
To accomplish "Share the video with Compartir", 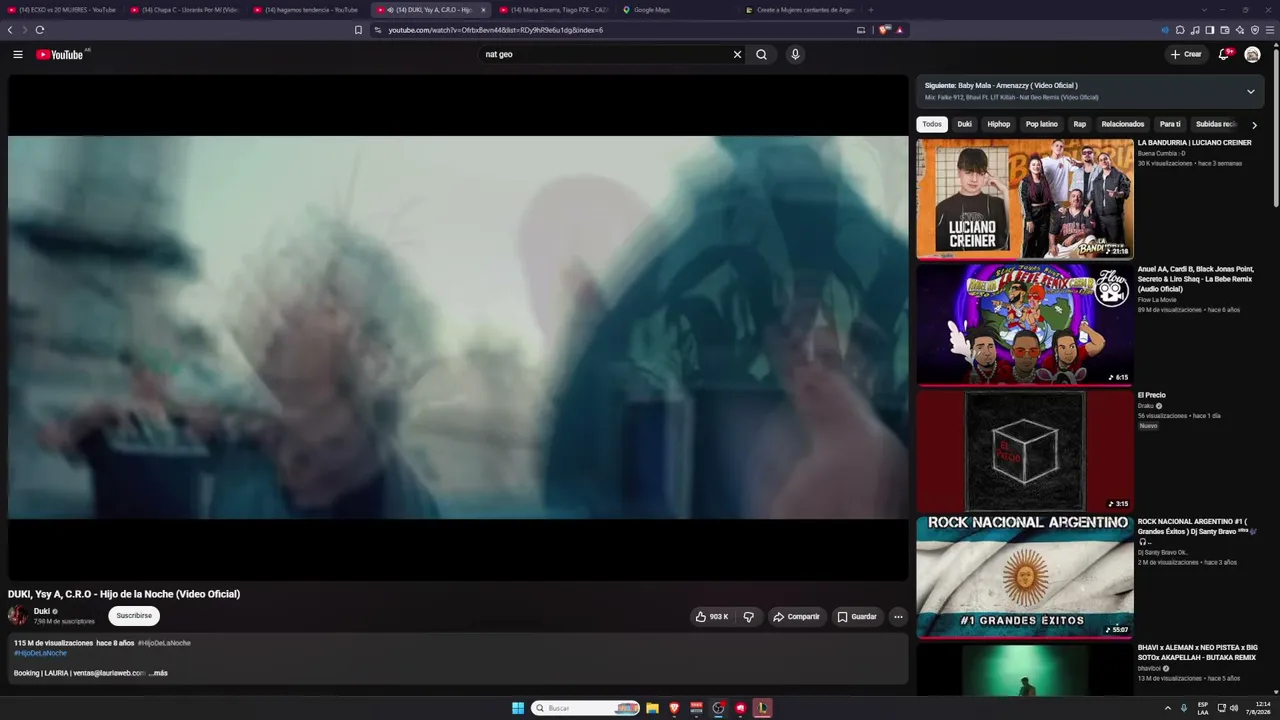I will pyautogui.click(x=797, y=617).
